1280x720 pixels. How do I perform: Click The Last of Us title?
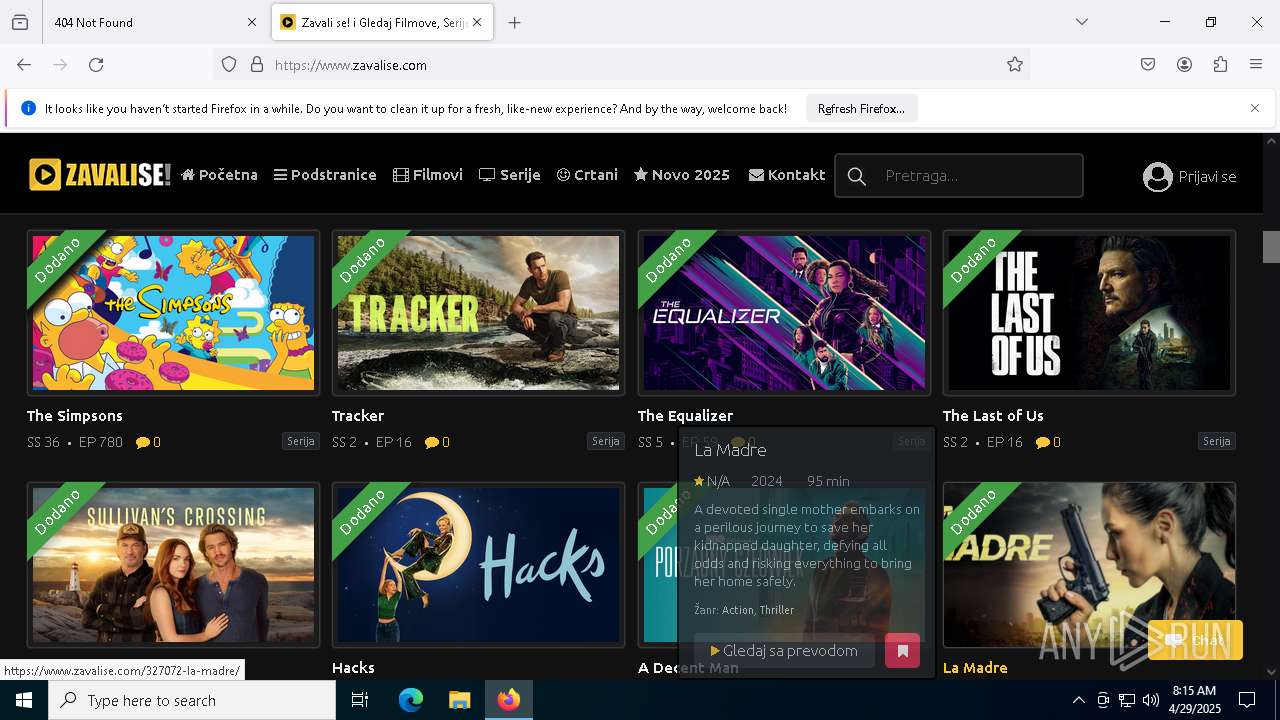(993, 416)
